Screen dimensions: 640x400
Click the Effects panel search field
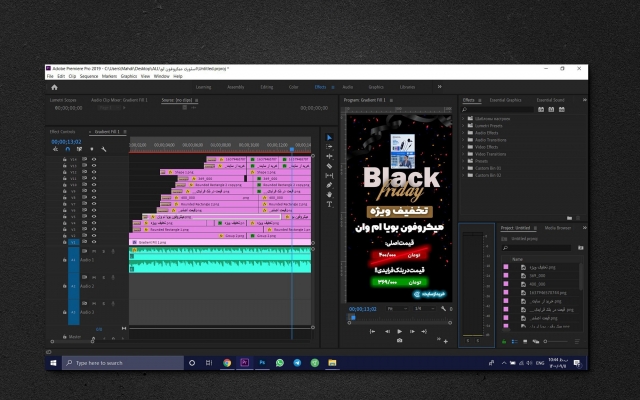498,109
